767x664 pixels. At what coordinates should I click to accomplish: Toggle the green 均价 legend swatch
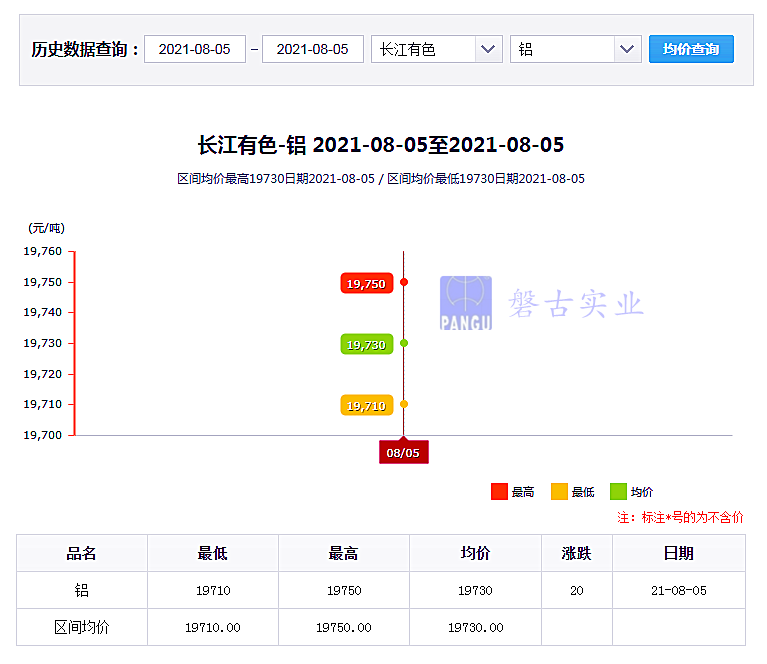point(618,492)
